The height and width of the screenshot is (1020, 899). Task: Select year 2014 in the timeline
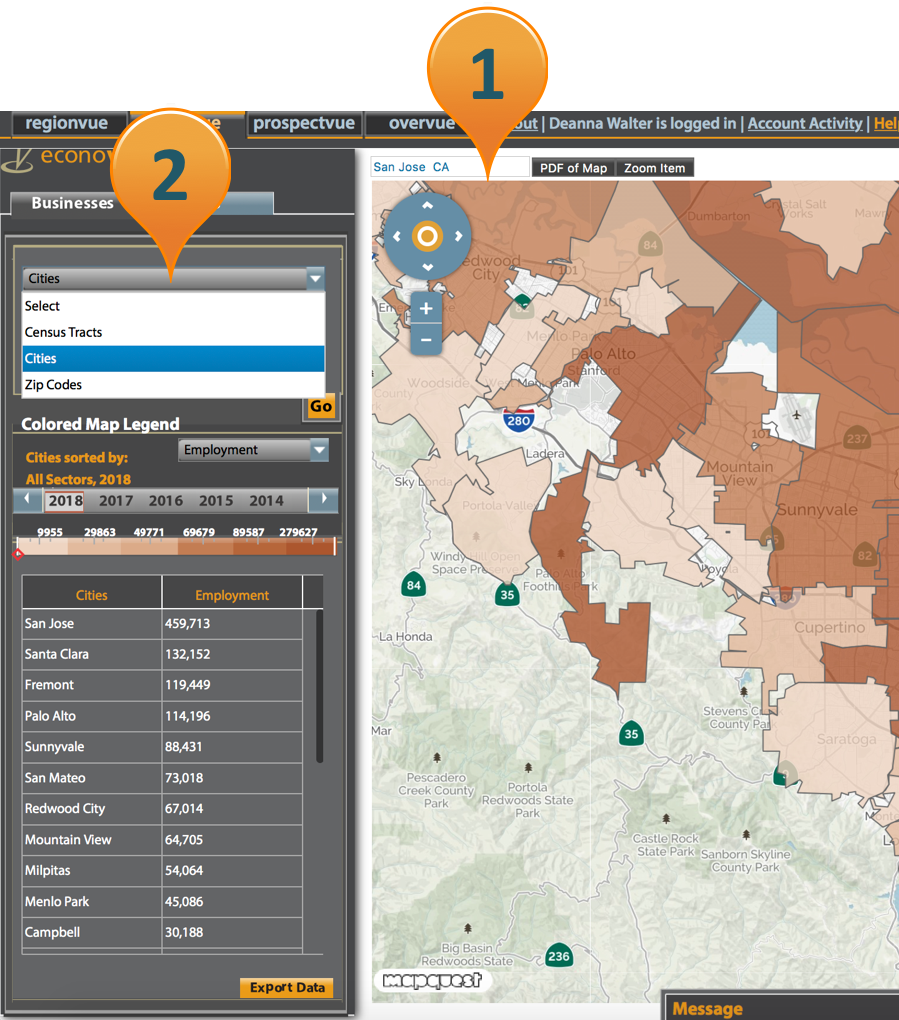266,501
